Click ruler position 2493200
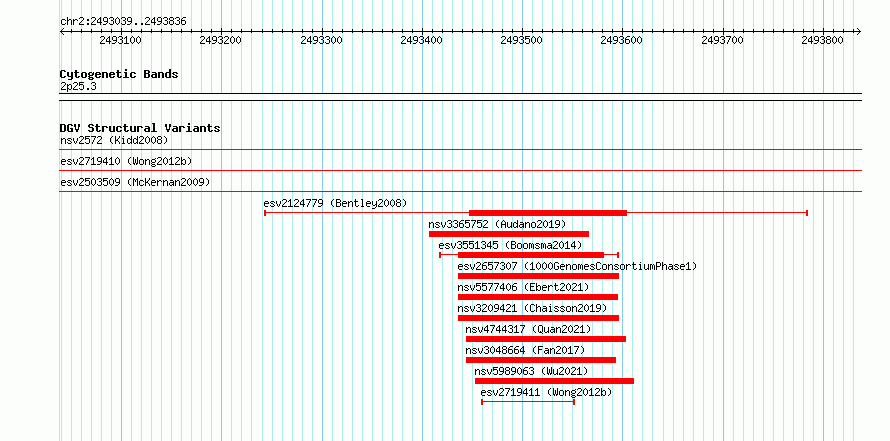 point(221,40)
